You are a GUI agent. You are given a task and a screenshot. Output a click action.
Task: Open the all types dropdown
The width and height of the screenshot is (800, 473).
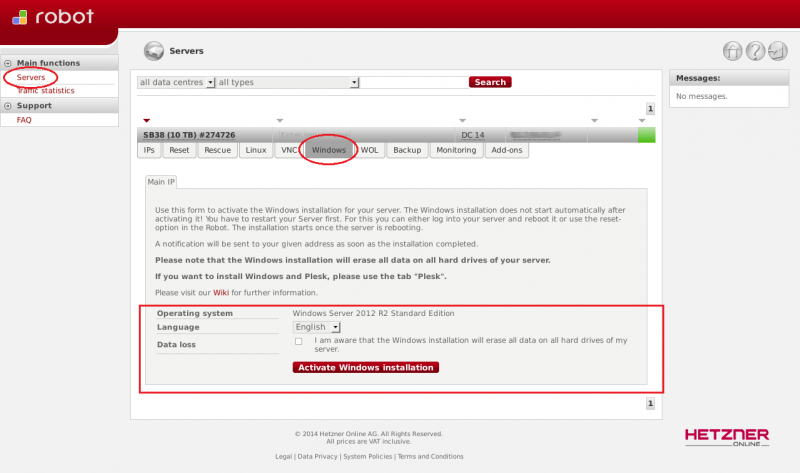[x=287, y=82]
